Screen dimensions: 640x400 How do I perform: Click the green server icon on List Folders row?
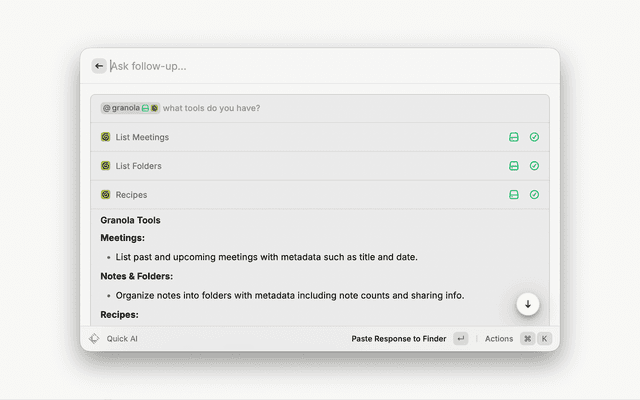pos(514,166)
